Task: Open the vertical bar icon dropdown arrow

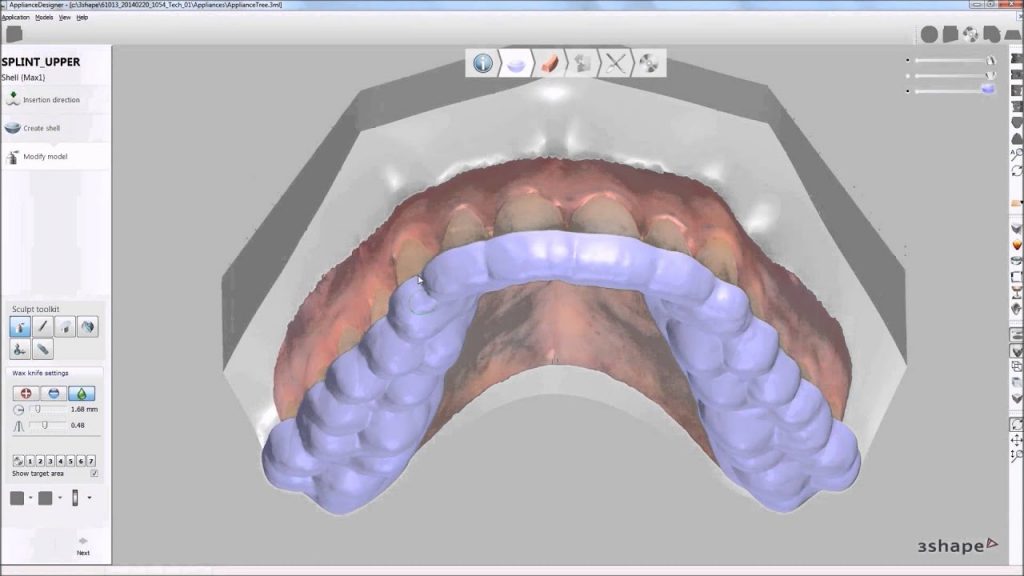Action: [89, 498]
